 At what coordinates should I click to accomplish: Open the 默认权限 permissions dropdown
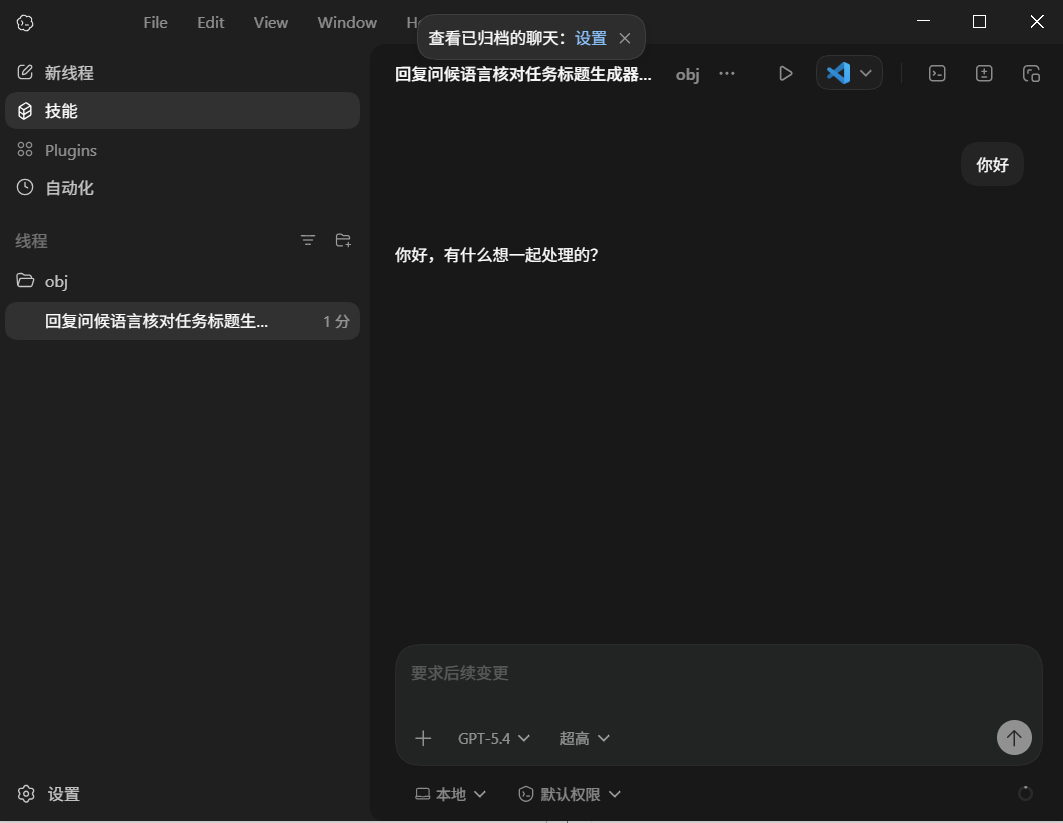click(569, 794)
